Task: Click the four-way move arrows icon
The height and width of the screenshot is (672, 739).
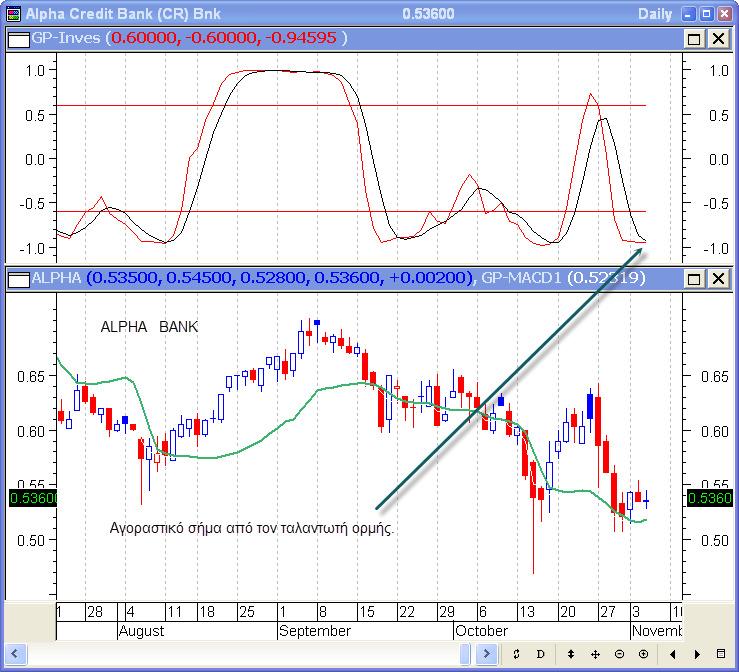Action: pos(595,654)
